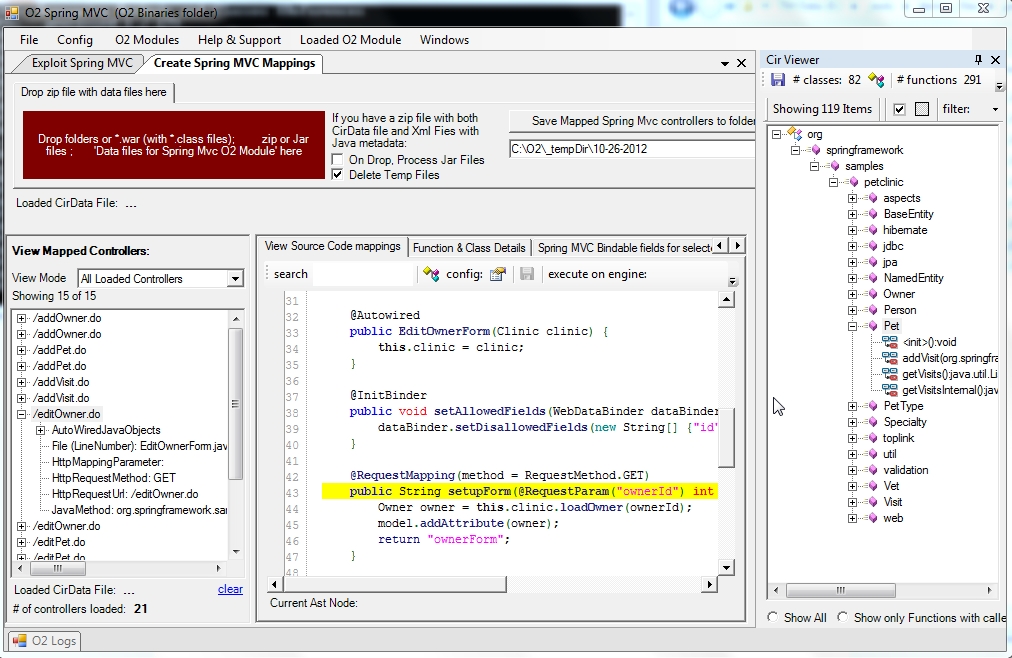The width and height of the screenshot is (1012, 658).
Task: Click the red drop zone for data files
Action: tap(174, 145)
